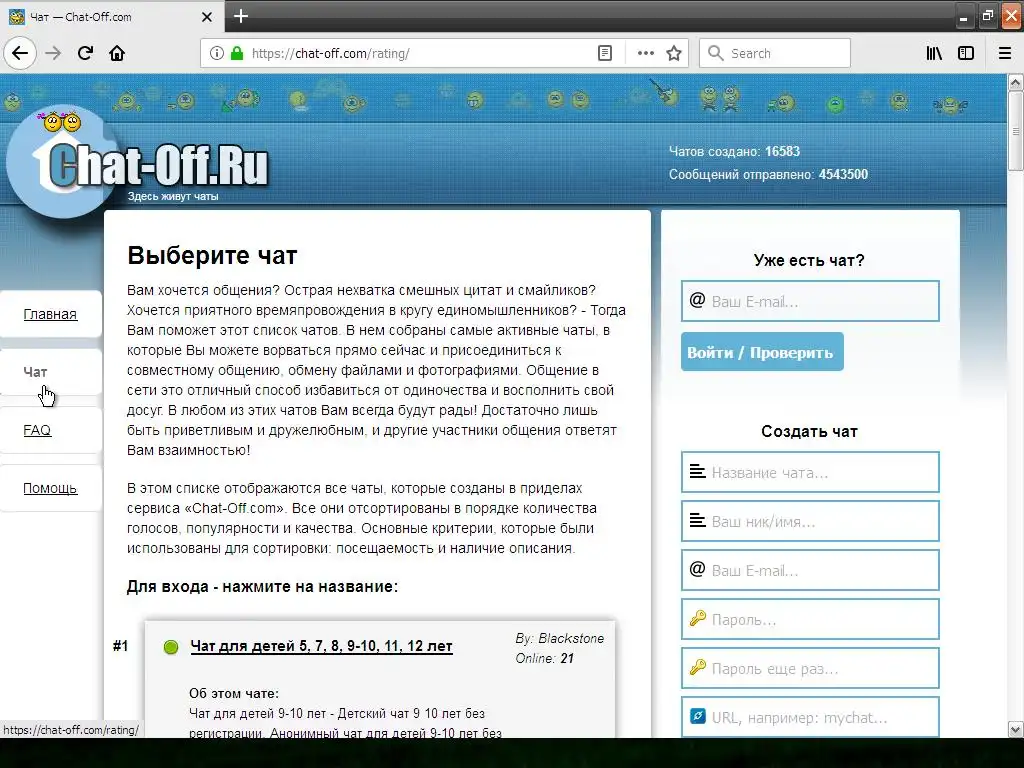Click the "Чатов создано: 16583" counter
1024x768 pixels.
point(734,152)
